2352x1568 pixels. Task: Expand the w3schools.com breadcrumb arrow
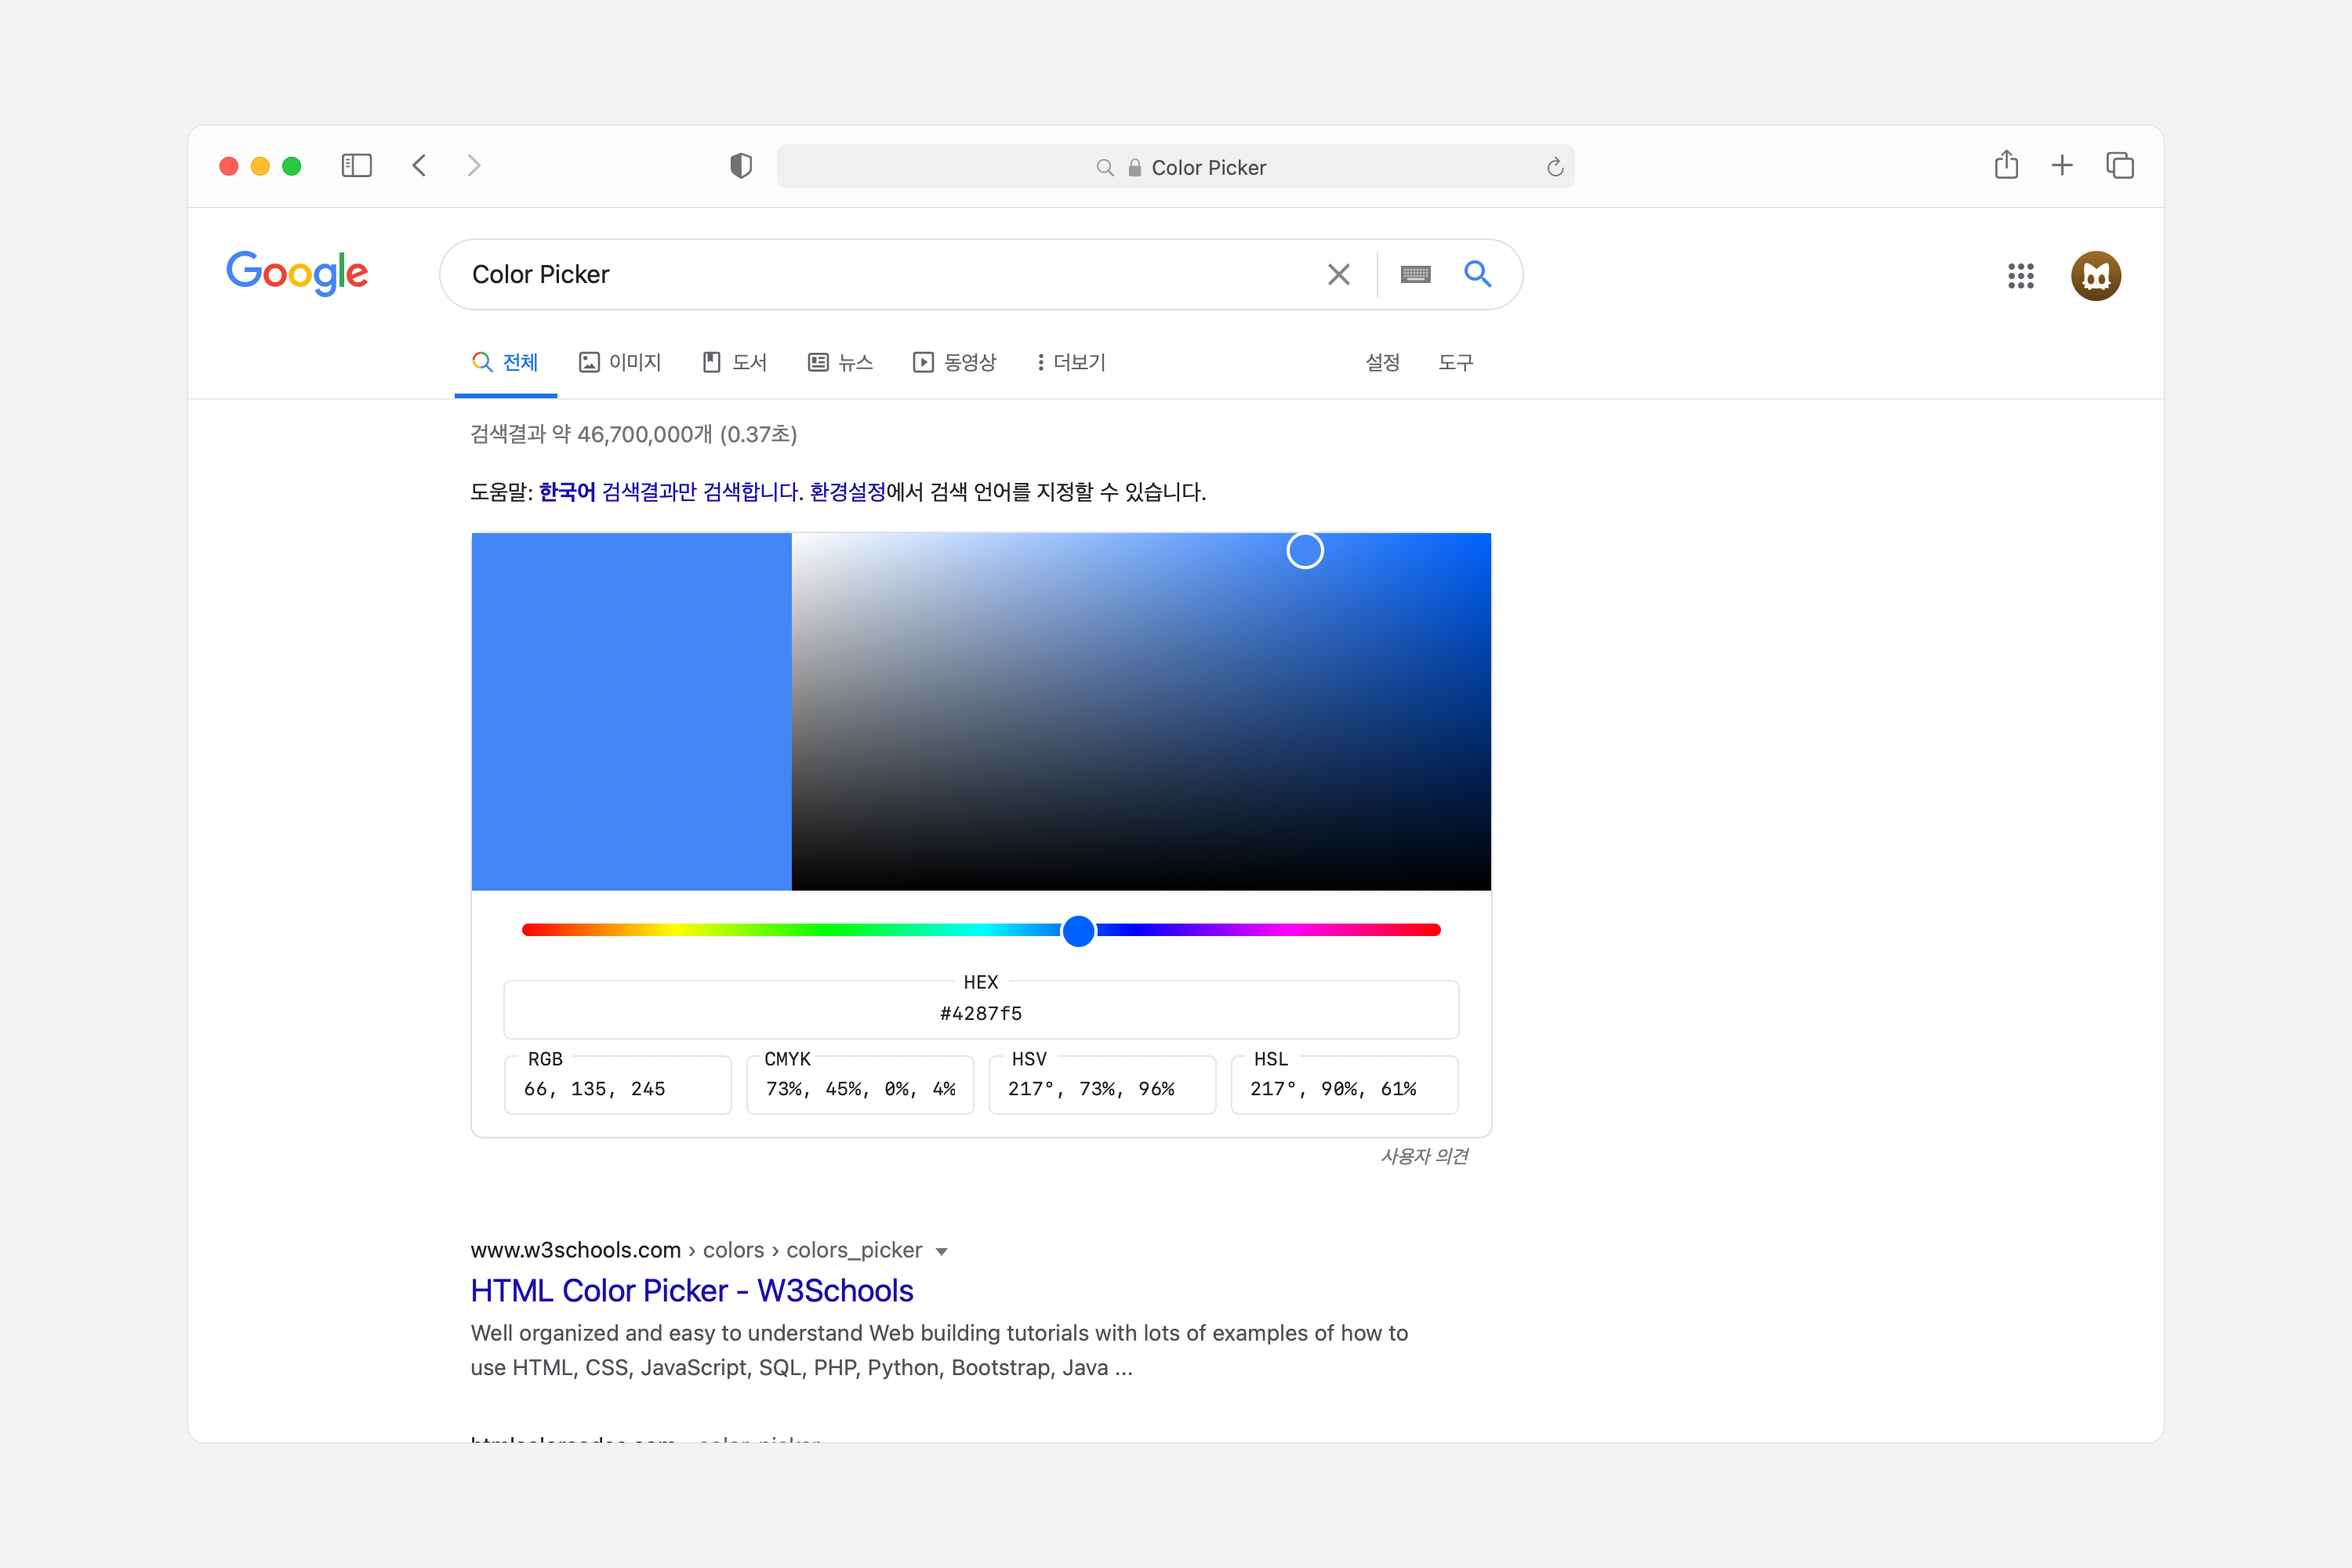[941, 1251]
